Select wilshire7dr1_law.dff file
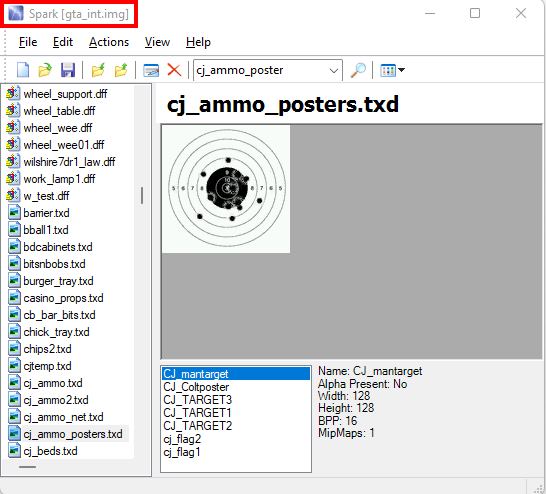The width and height of the screenshot is (546, 494). pos(69,162)
